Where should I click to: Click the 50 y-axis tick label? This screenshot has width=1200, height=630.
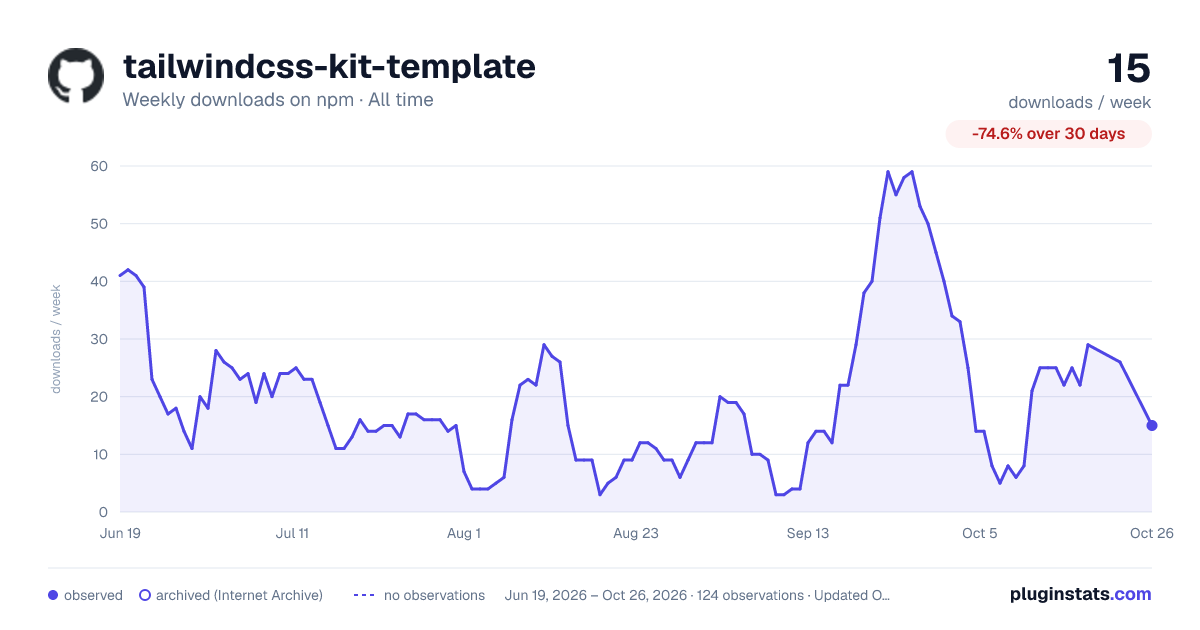pos(99,224)
